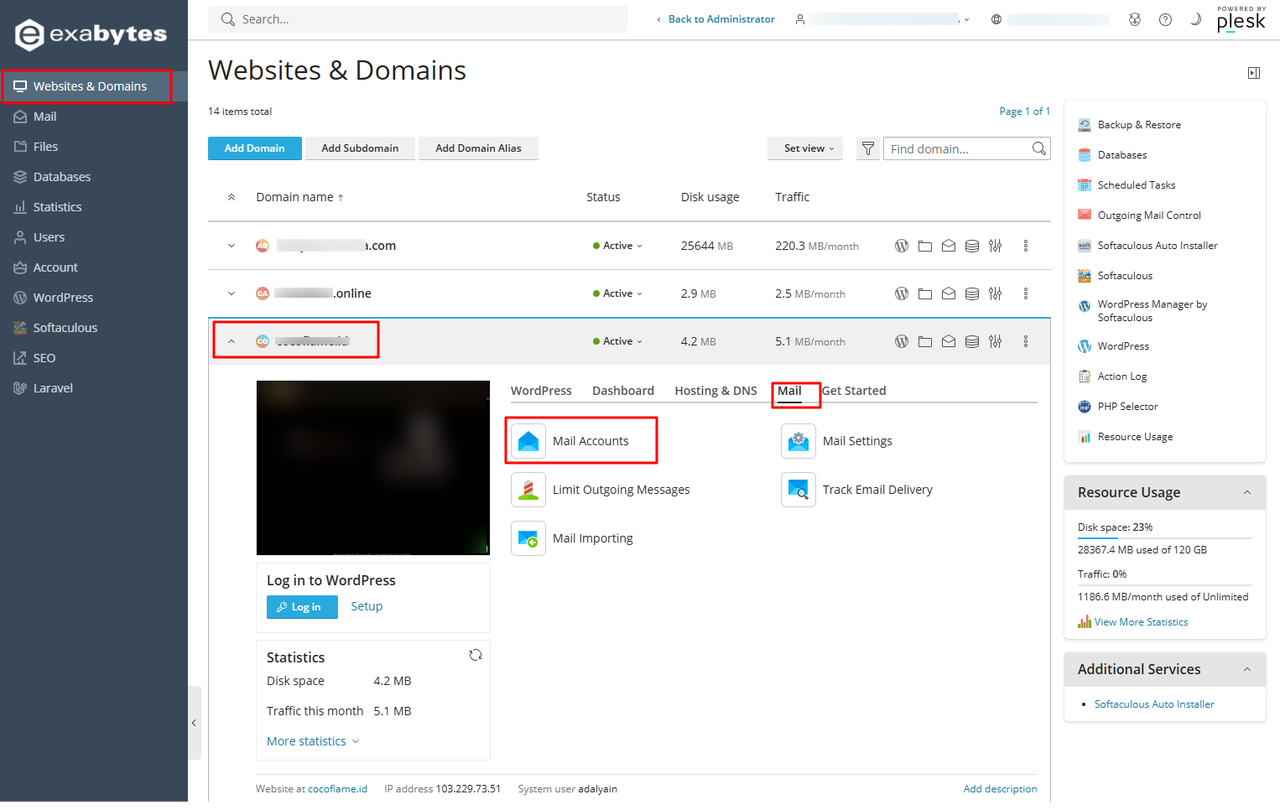This screenshot has width=1280, height=810.
Task: Collapse the third expanded domain row
Action: pyautogui.click(x=231, y=342)
